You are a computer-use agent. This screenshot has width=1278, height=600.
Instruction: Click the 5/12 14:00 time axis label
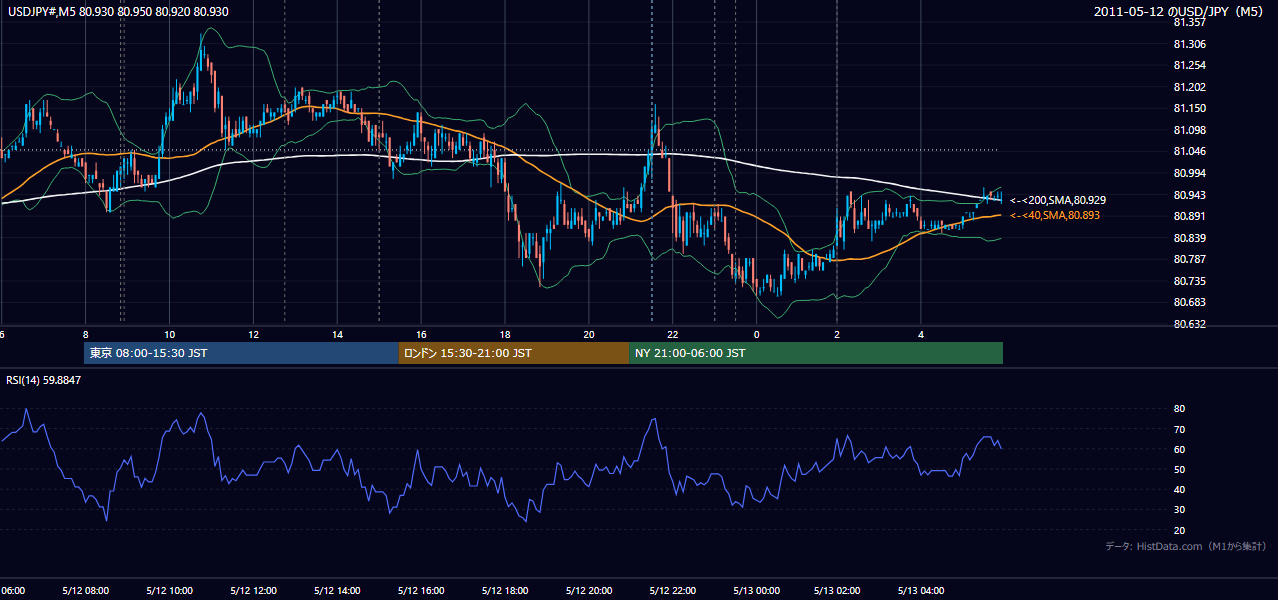[x=337, y=590]
